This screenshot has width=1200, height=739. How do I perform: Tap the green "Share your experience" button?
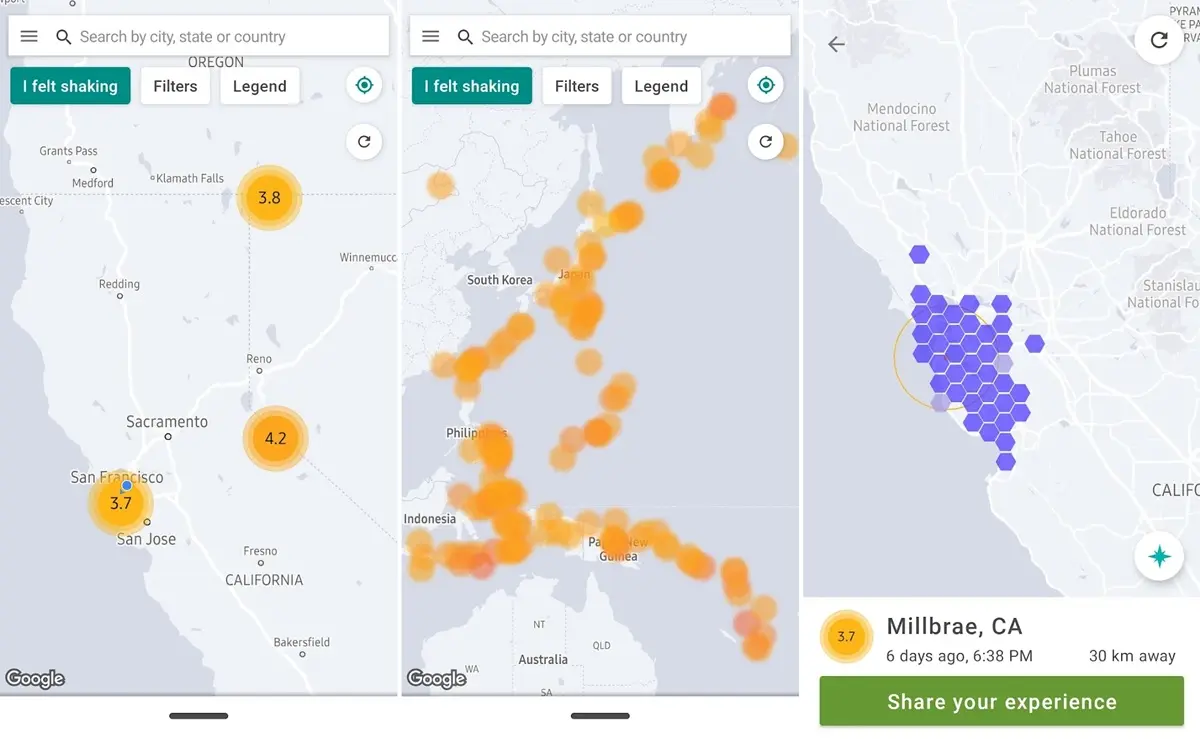click(x=1001, y=701)
